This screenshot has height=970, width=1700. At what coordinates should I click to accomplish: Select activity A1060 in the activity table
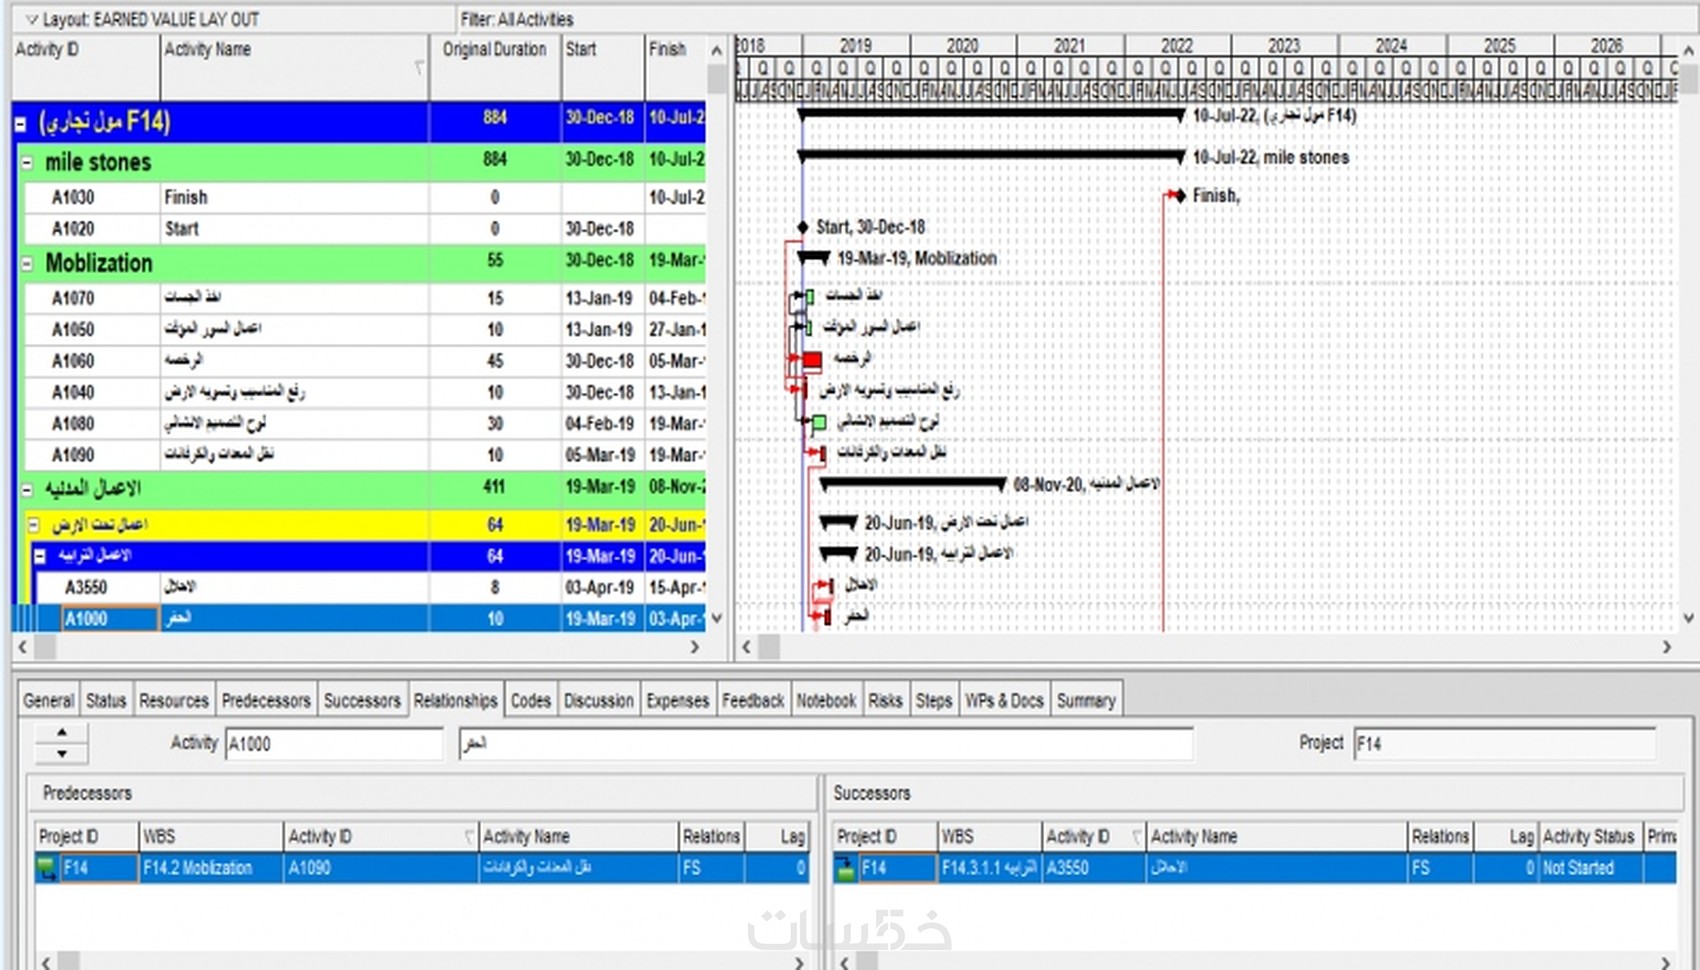[x=364, y=361]
